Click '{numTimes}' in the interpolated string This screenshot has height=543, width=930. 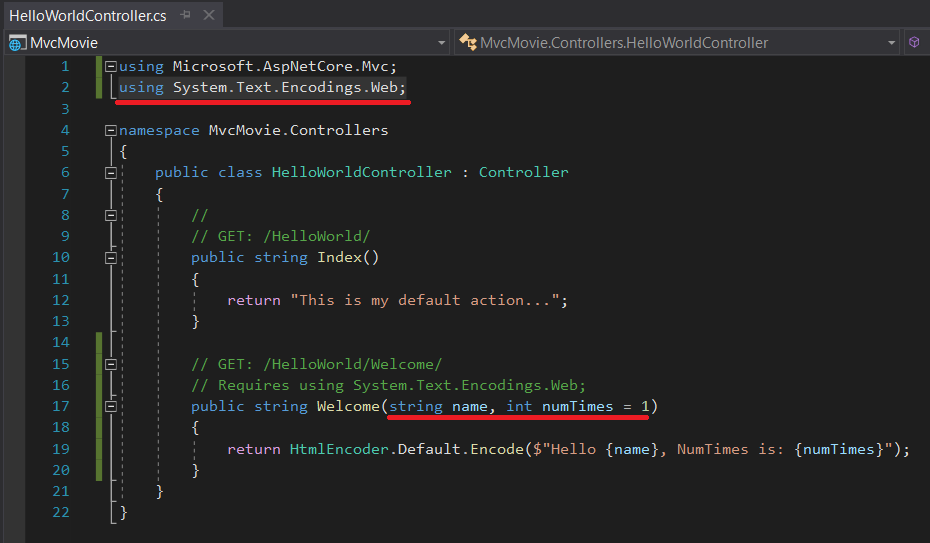(x=839, y=449)
